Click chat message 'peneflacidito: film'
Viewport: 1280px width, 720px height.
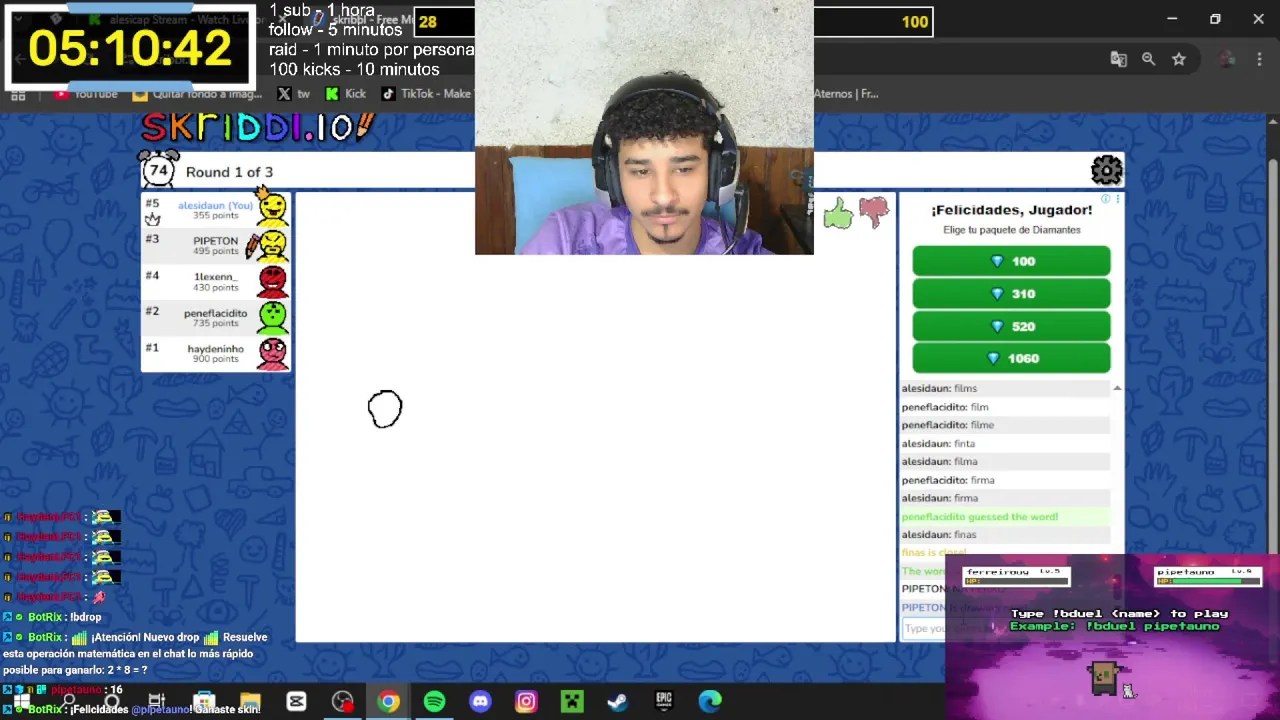tap(945, 407)
